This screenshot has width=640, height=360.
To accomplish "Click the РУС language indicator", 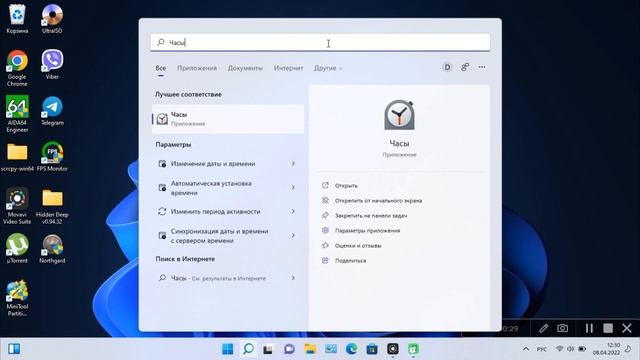I will (542, 349).
